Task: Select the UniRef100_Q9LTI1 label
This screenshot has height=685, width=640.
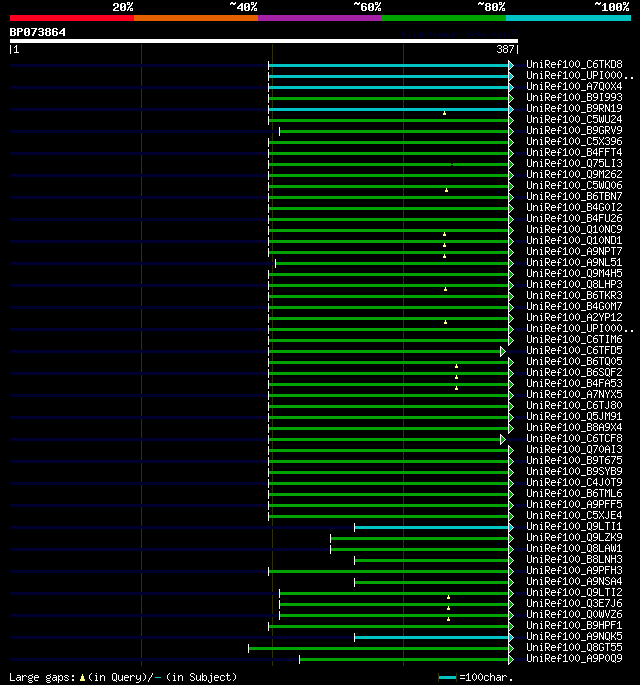Action: pyautogui.click(x=574, y=526)
